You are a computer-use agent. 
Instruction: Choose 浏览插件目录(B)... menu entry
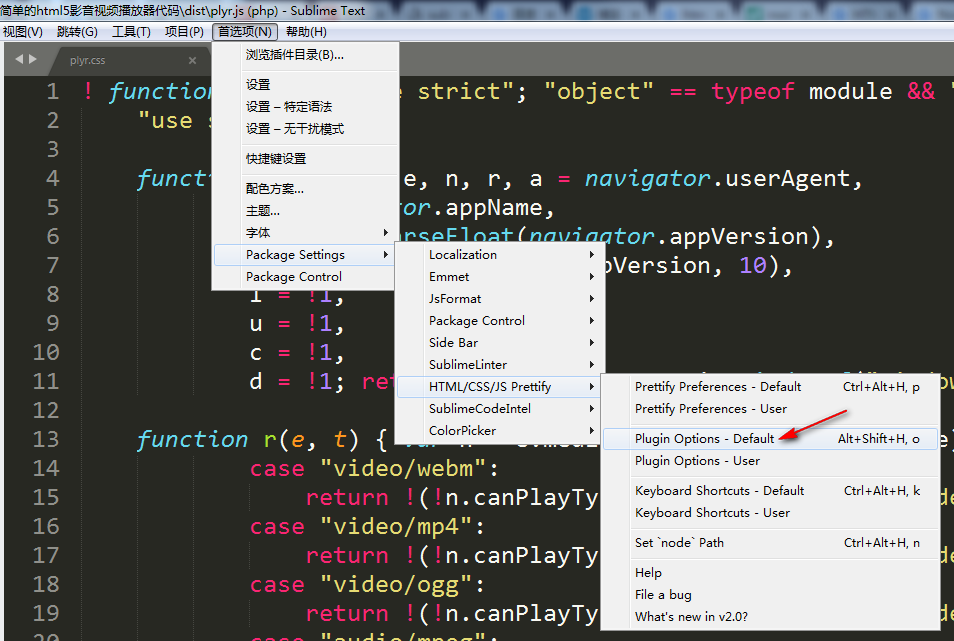click(x=305, y=55)
